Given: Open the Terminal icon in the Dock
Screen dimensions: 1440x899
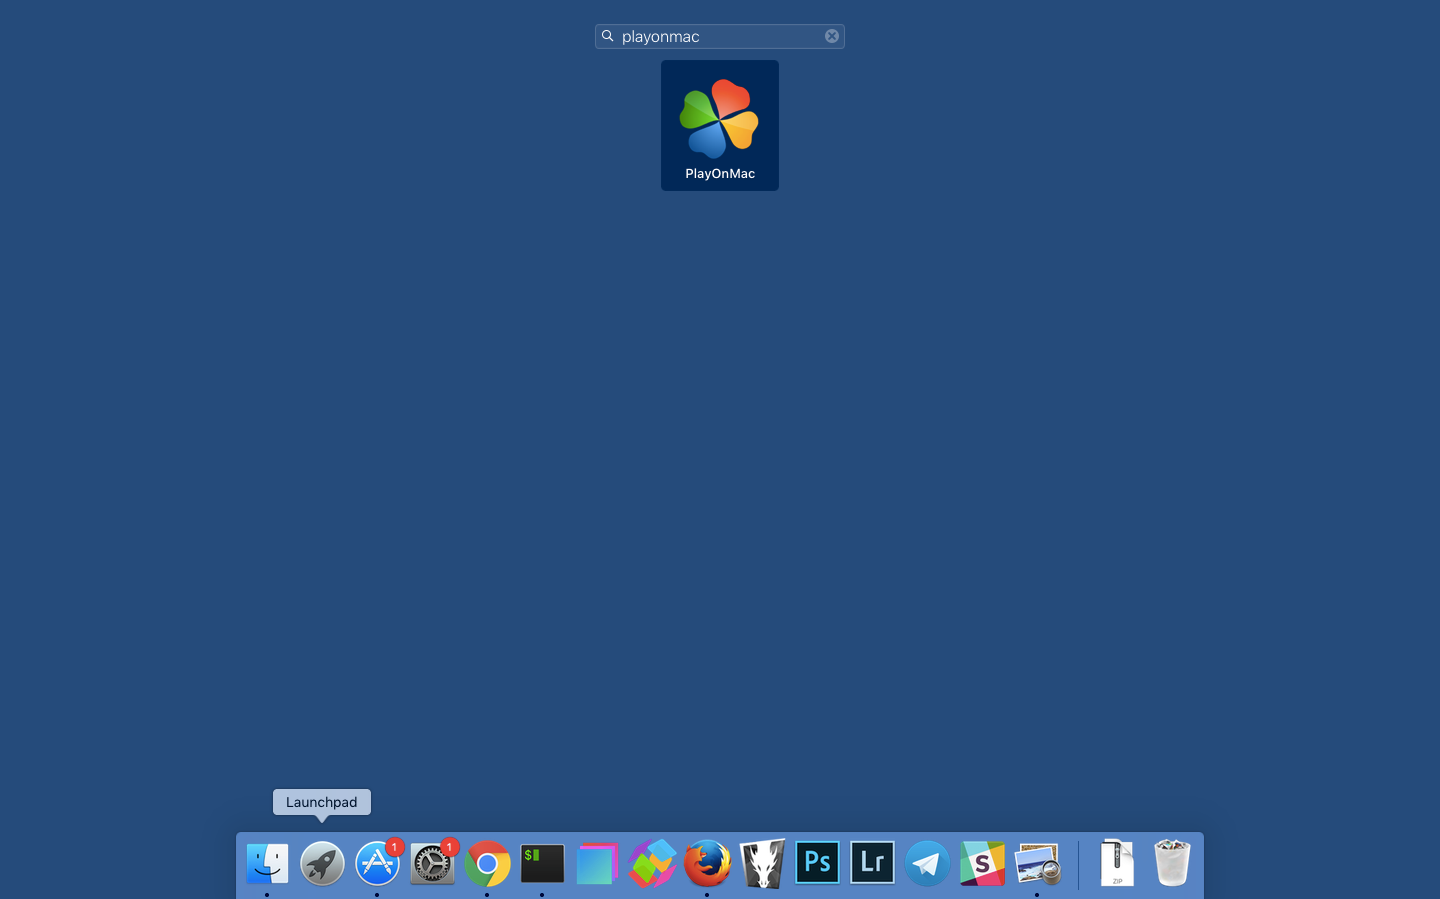Looking at the screenshot, I should pos(542,863).
